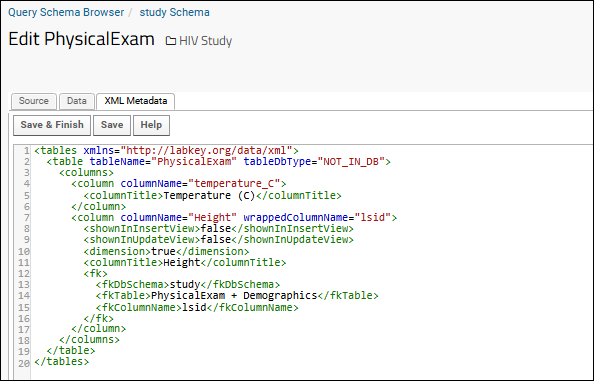Screen dimensions: 594x381
Task: Click the fkColumnName lsid line
Action: pos(197,307)
